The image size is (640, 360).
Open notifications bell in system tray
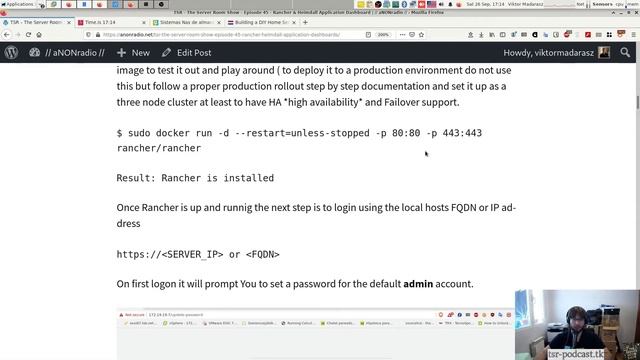(450, 4)
